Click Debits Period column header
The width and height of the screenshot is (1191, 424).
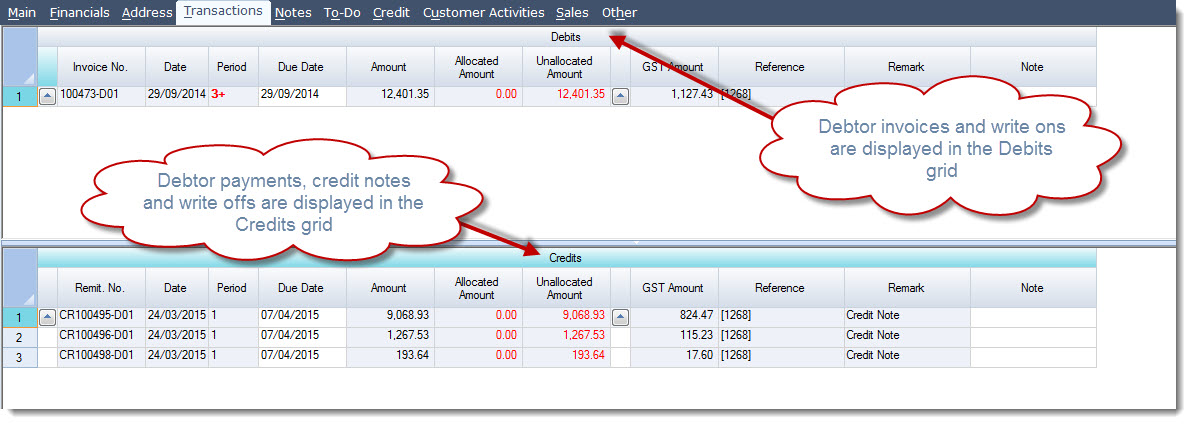coord(232,67)
